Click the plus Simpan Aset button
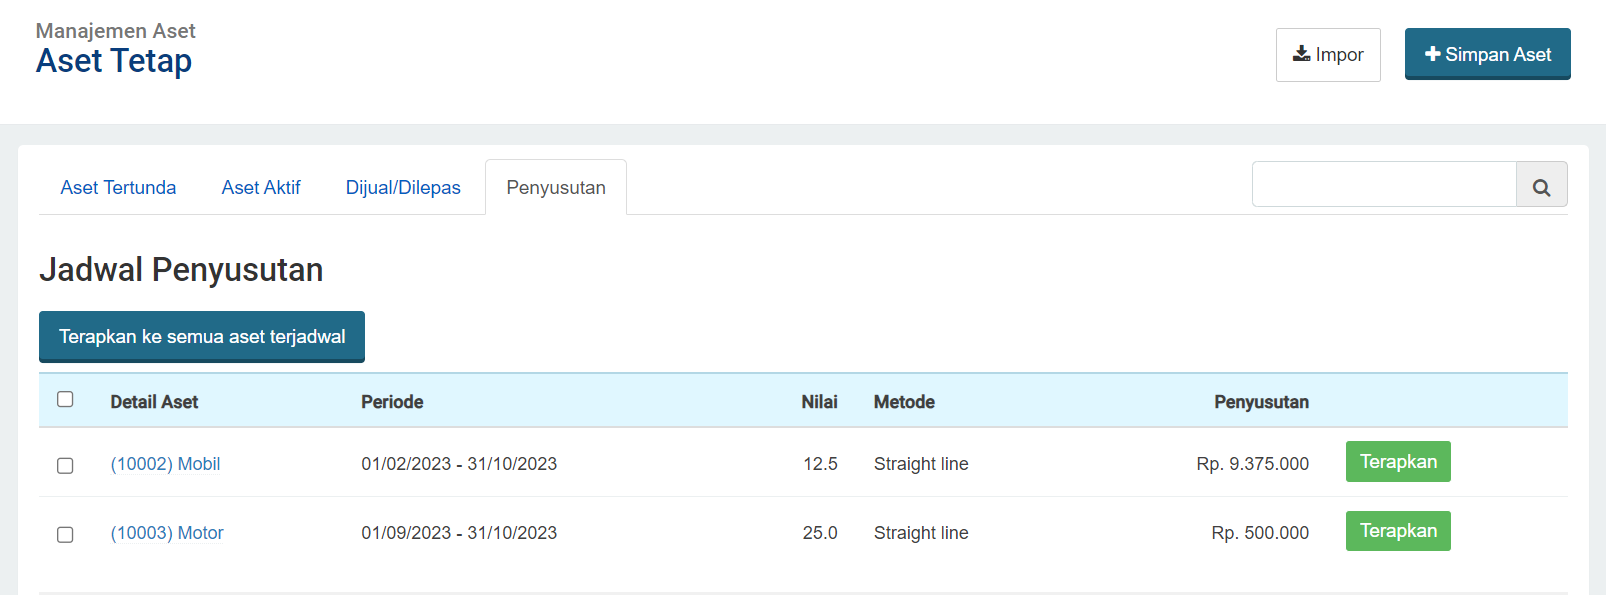The height and width of the screenshot is (595, 1606). [x=1487, y=54]
